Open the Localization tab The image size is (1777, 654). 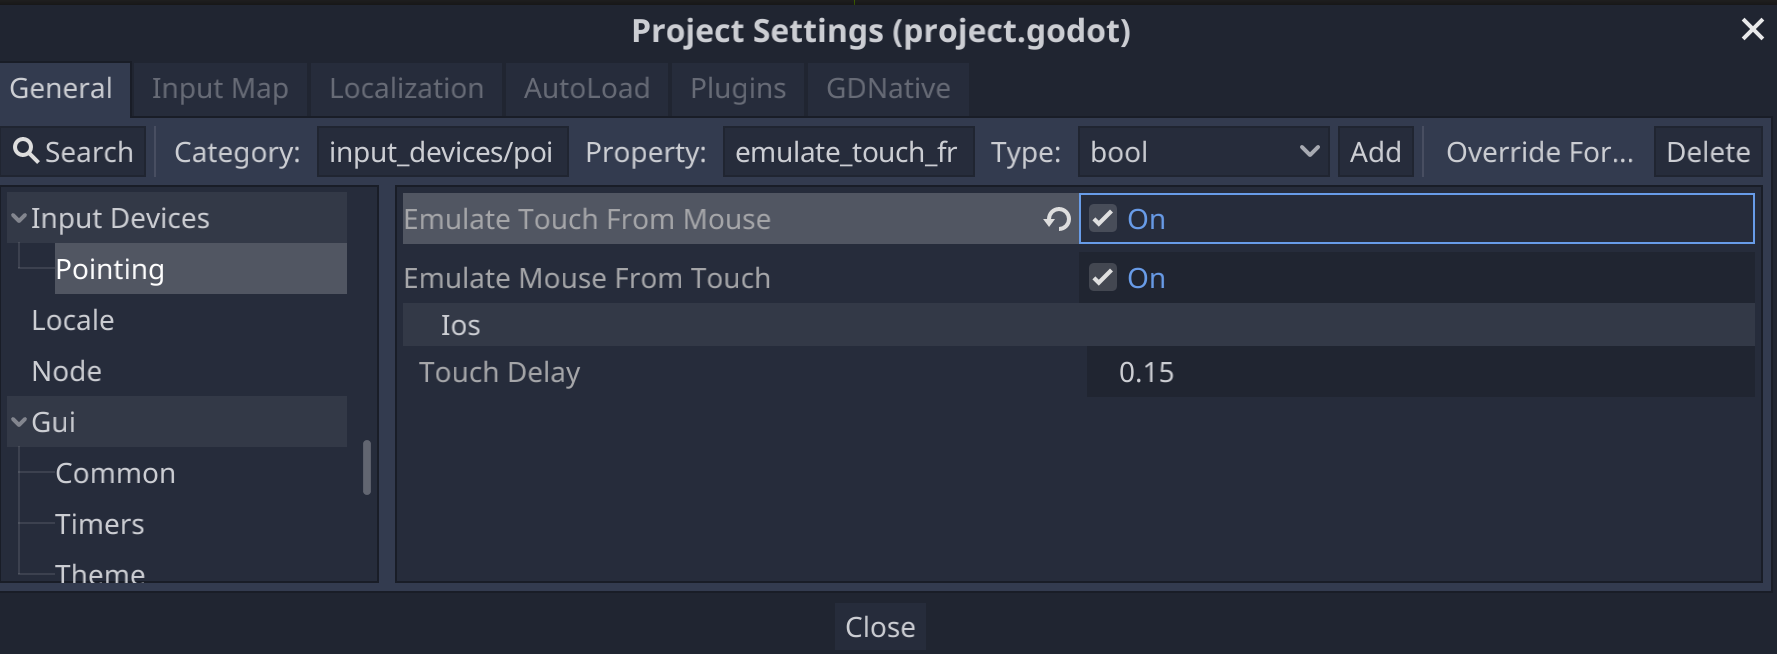[x=406, y=88]
